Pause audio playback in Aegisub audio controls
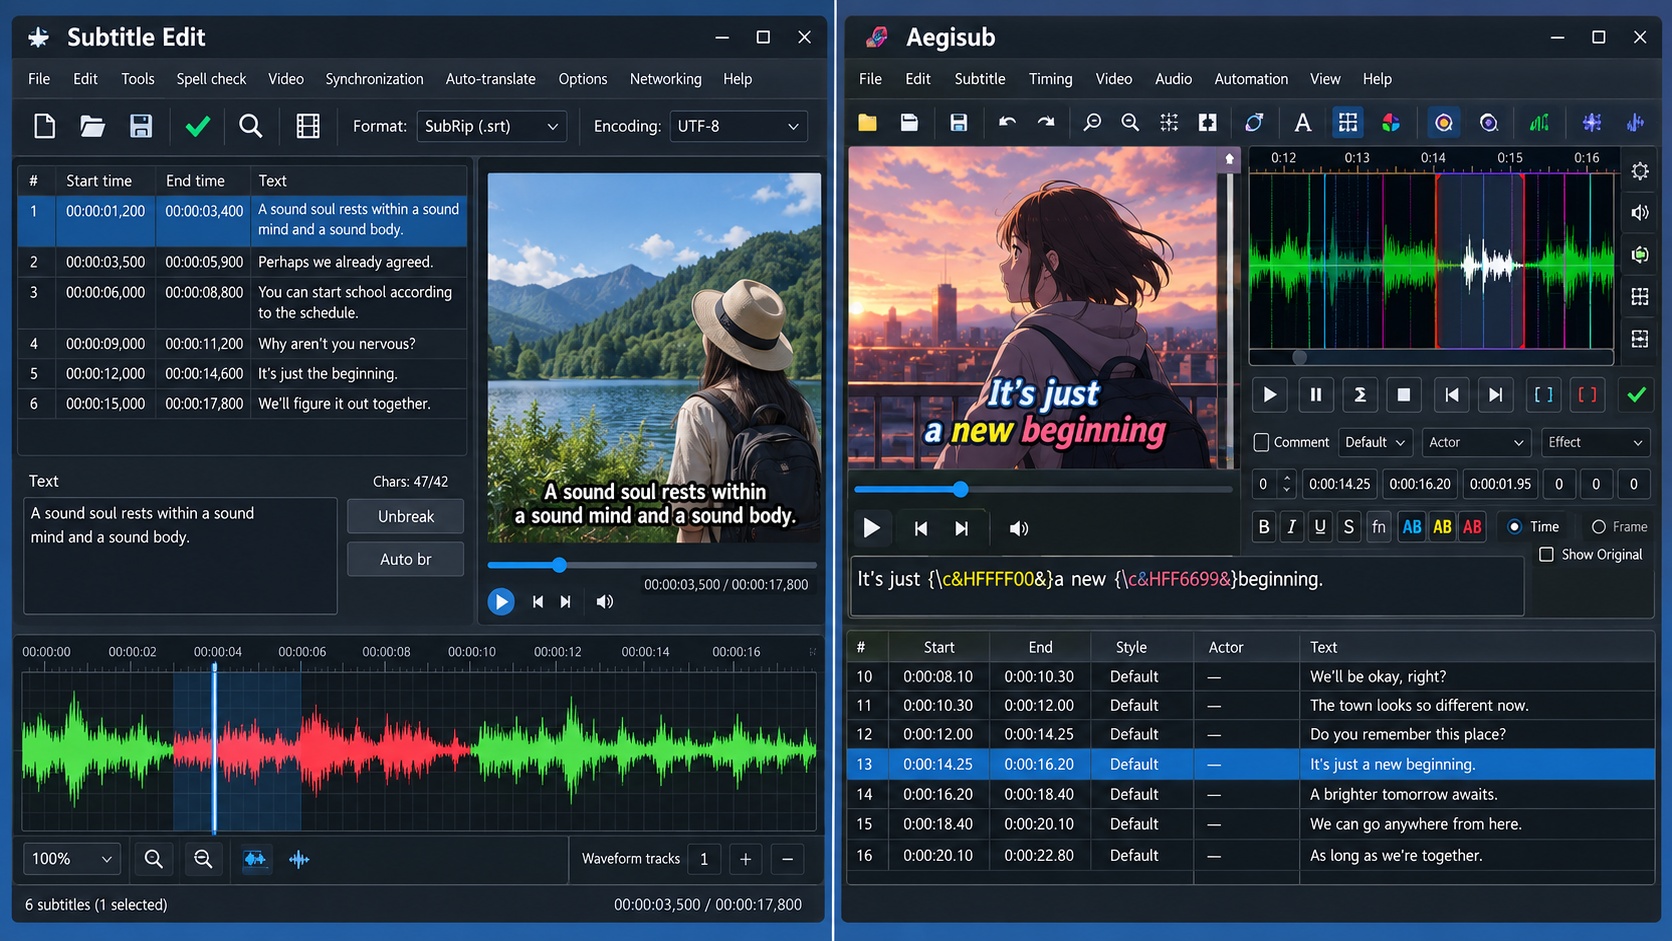The width and height of the screenshot is (1672, 941). click(1316, 395)
